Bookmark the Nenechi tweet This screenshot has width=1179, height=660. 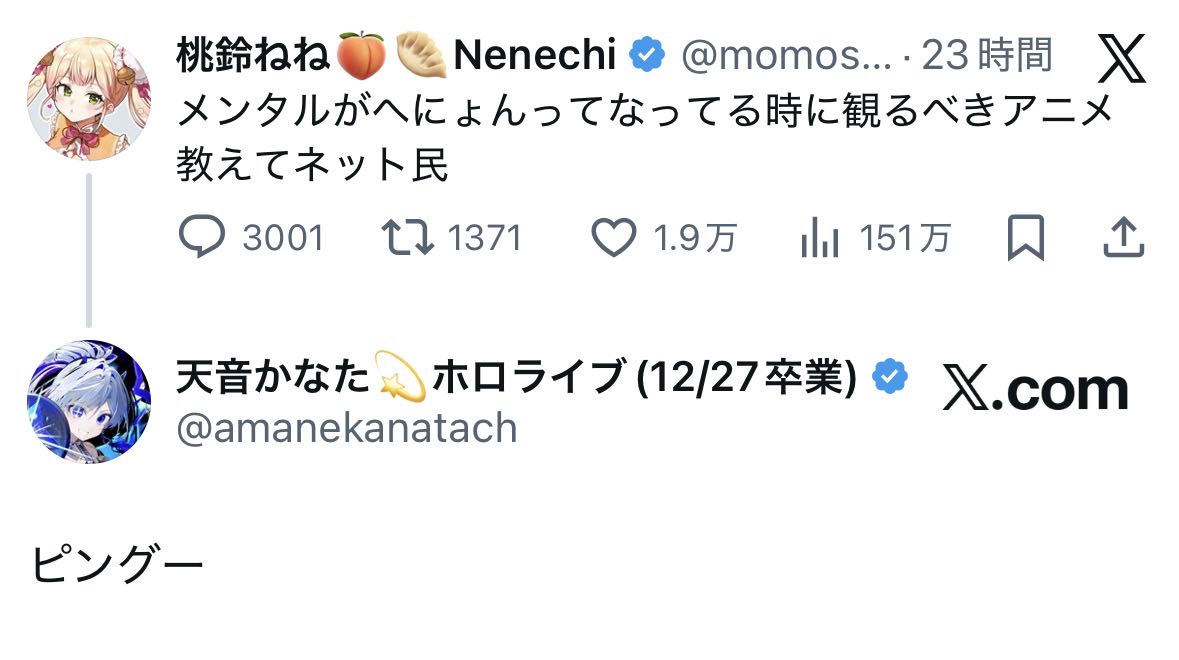(x=1025, y=238)
